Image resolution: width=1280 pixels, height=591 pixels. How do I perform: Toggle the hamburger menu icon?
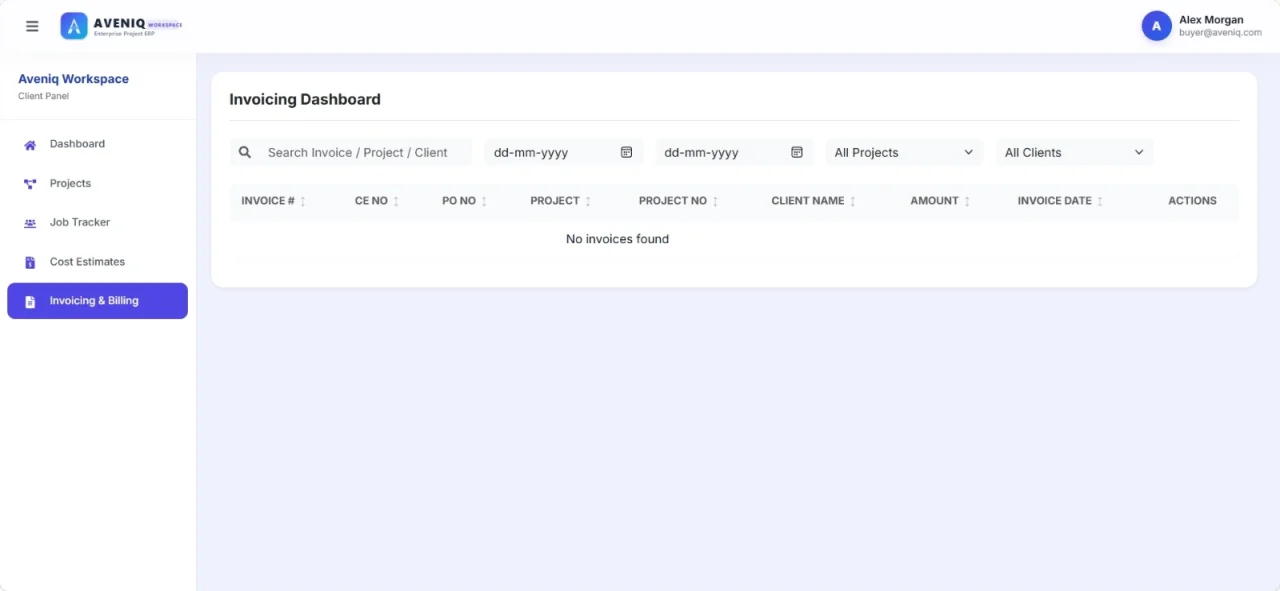[32, 26]
